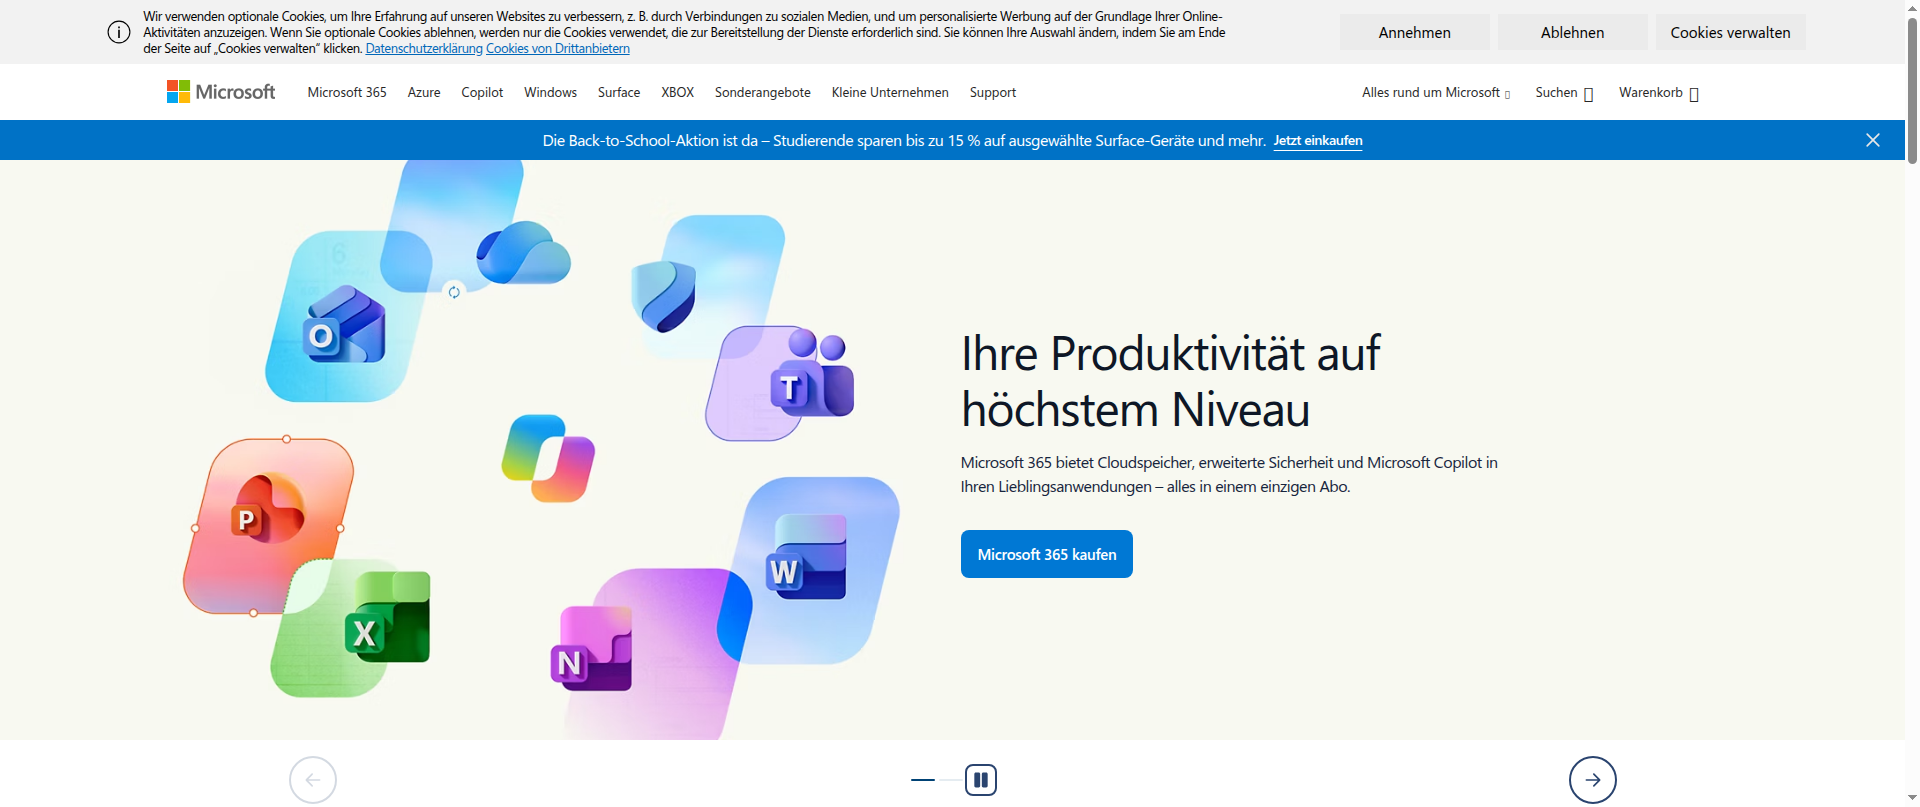Click the cookie info circle icon

coord(119,32)
